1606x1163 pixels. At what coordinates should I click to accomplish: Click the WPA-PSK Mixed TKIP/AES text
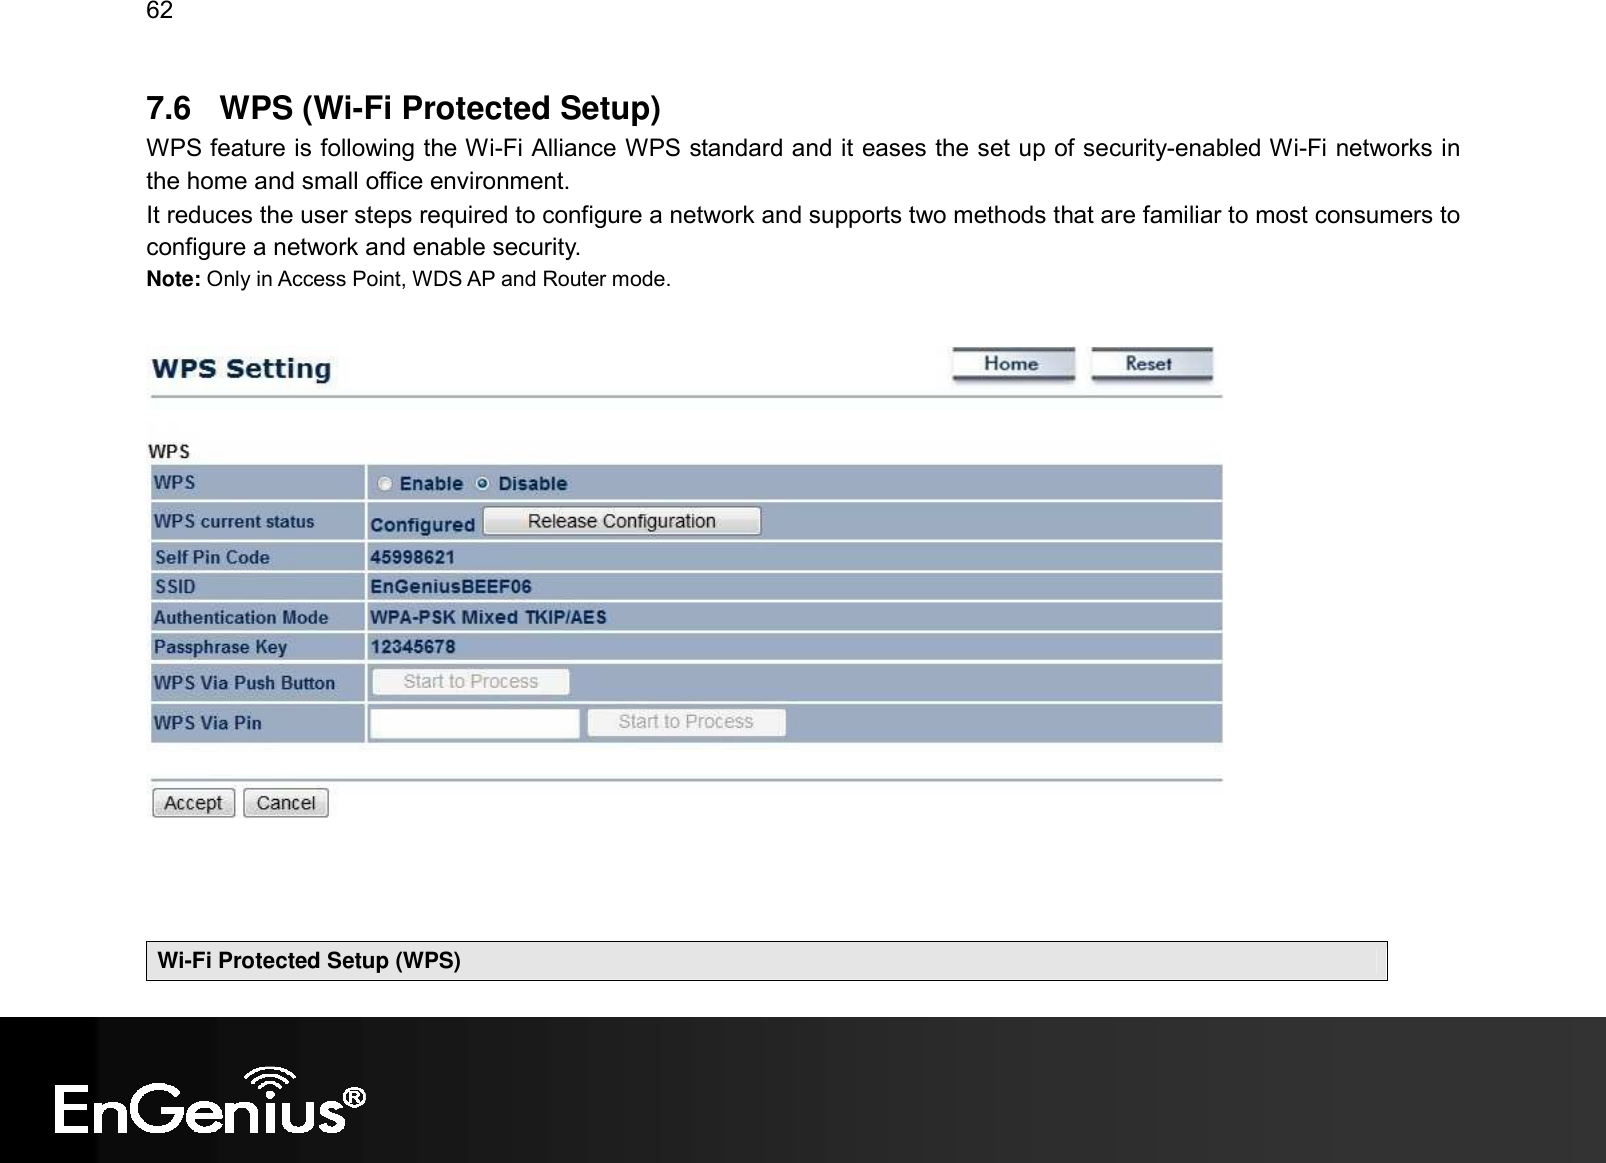(488, 617)
